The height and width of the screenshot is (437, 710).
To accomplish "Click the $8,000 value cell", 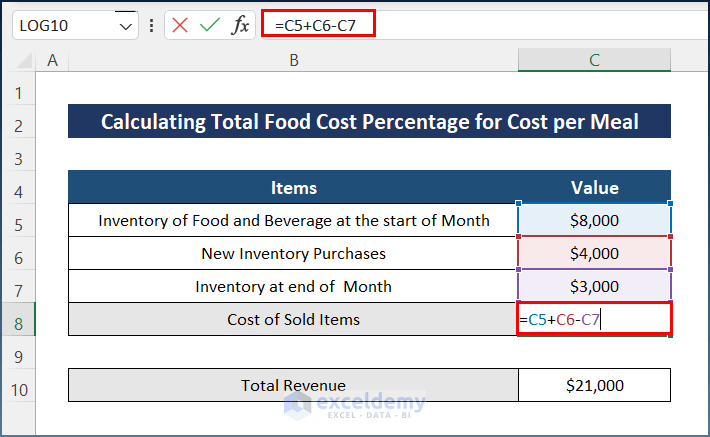I will [x=594, y=220].
